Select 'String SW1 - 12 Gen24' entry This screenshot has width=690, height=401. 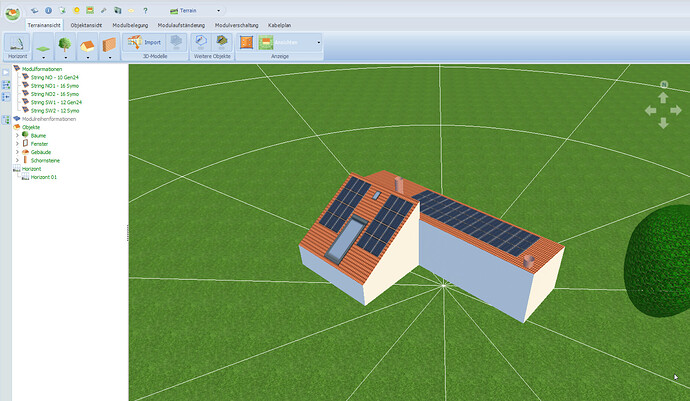56,103
